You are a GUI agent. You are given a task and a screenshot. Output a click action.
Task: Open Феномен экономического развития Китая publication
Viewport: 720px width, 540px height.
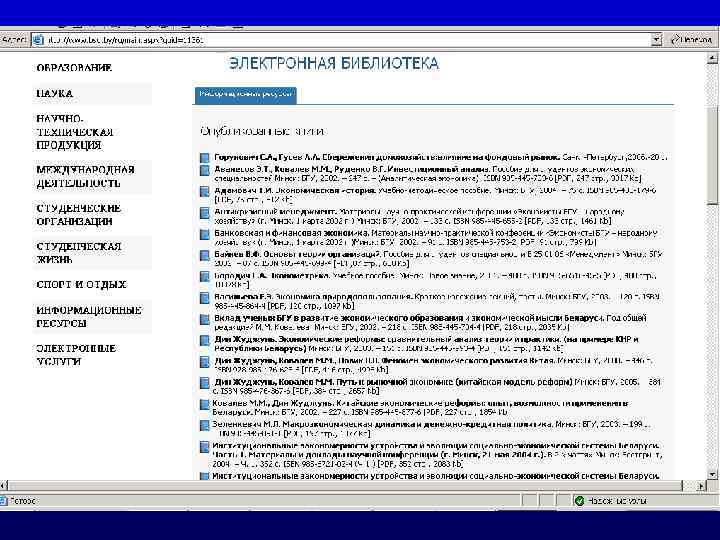tap(433, 365)
